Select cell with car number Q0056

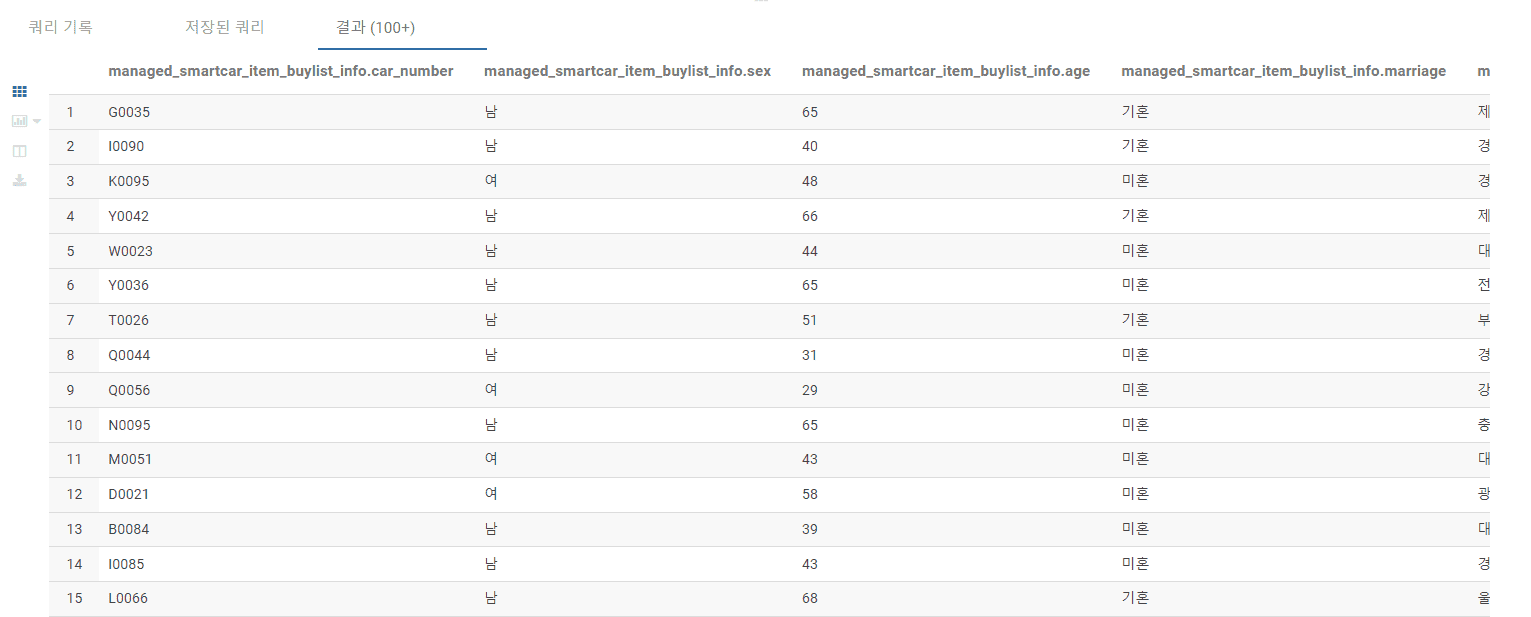point(129,390)
